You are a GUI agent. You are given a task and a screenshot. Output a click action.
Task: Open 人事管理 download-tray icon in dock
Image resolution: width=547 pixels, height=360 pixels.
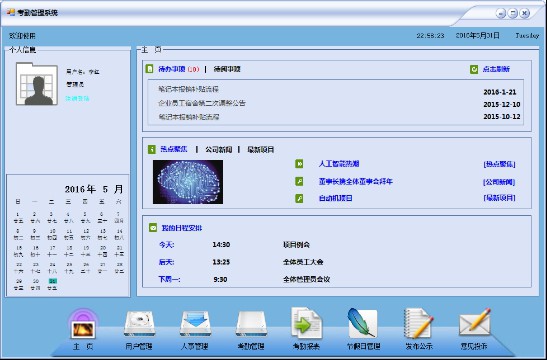(195, 324)
